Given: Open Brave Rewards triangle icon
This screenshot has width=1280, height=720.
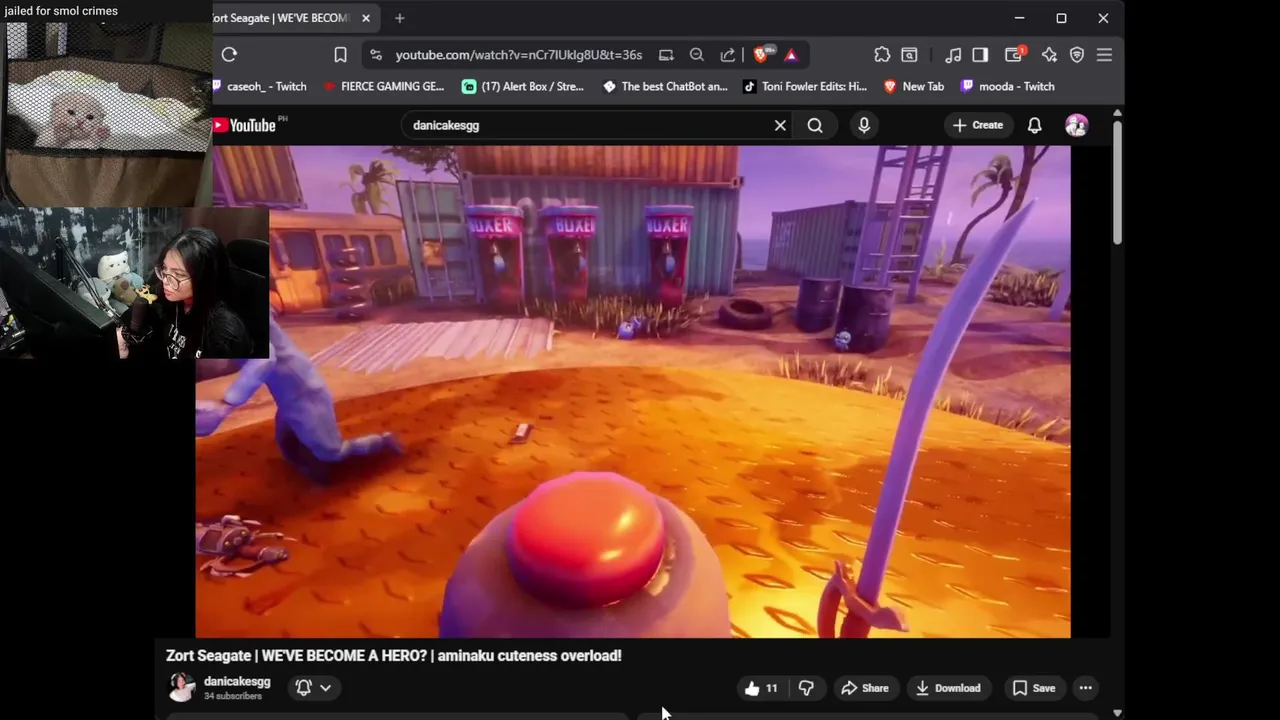Looking at the screenshot, I should (791, 55).
